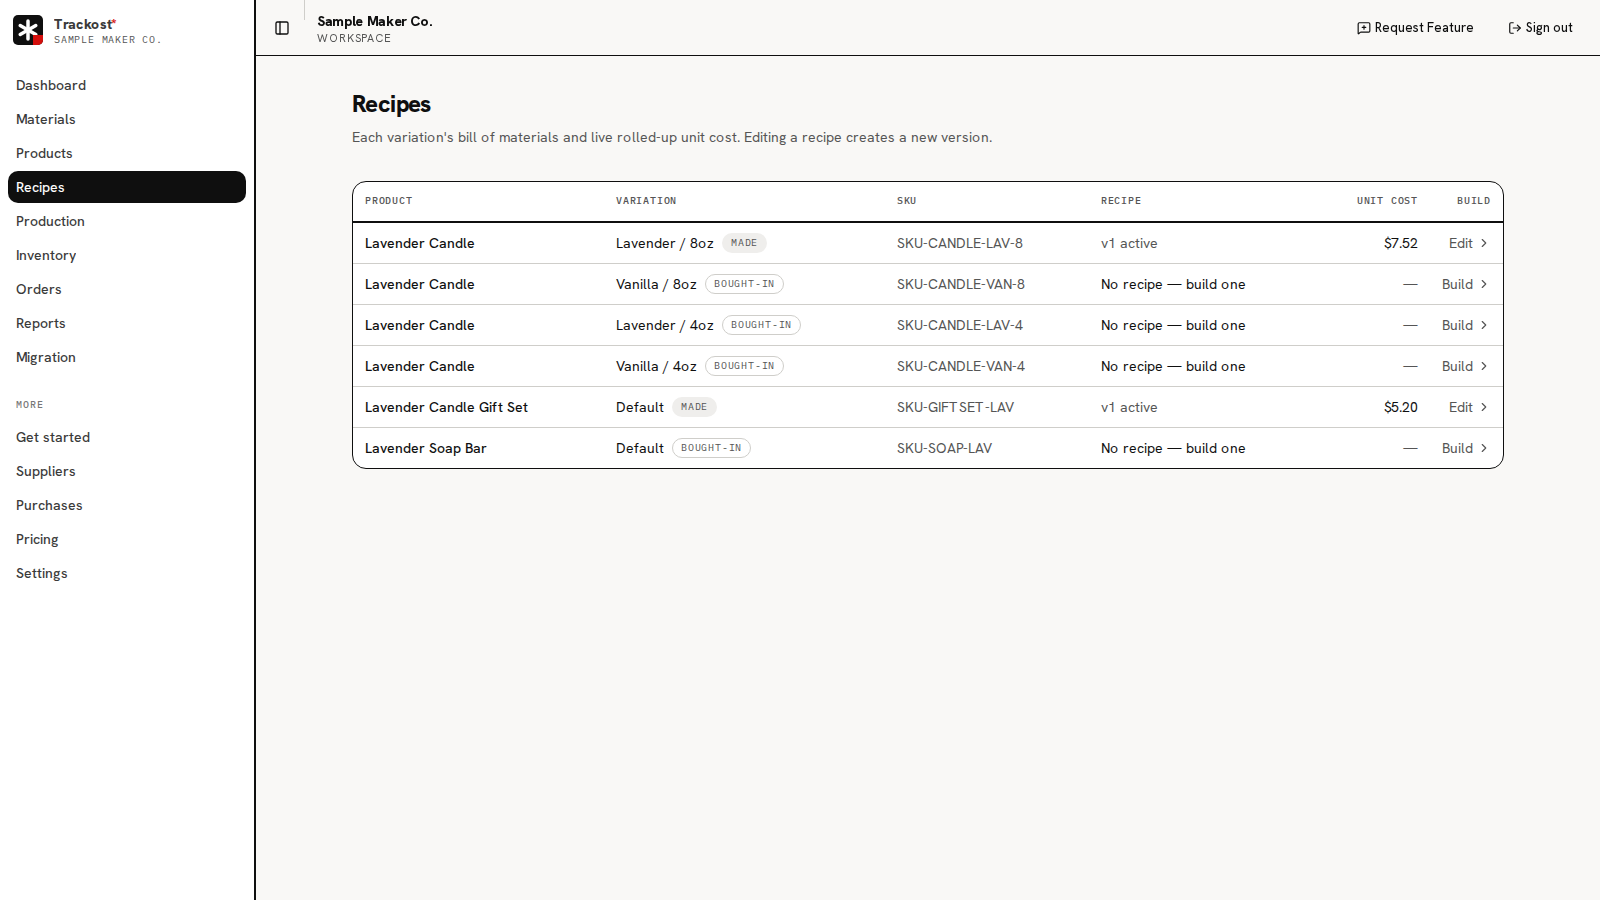Toggle the sidebar panel icon
Viewport: 1600px width, 900px height.
[282, 28]
